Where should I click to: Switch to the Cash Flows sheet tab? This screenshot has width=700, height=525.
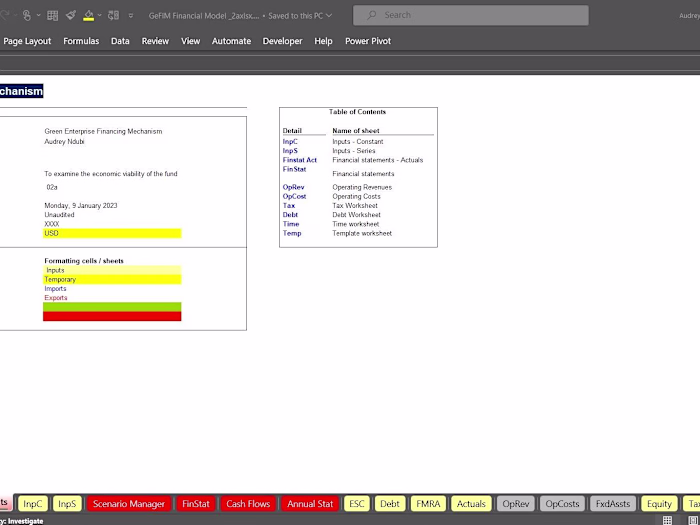point(248,504)
